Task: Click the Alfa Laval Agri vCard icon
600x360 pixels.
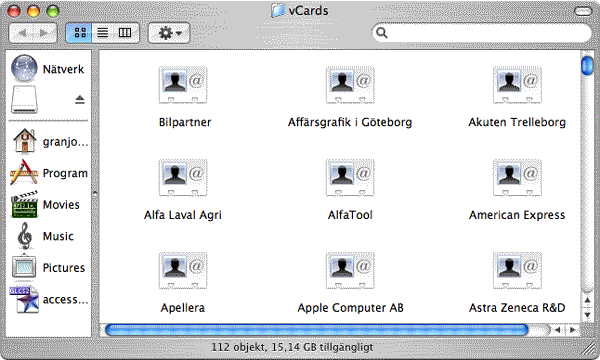Action: coord(183,178)
